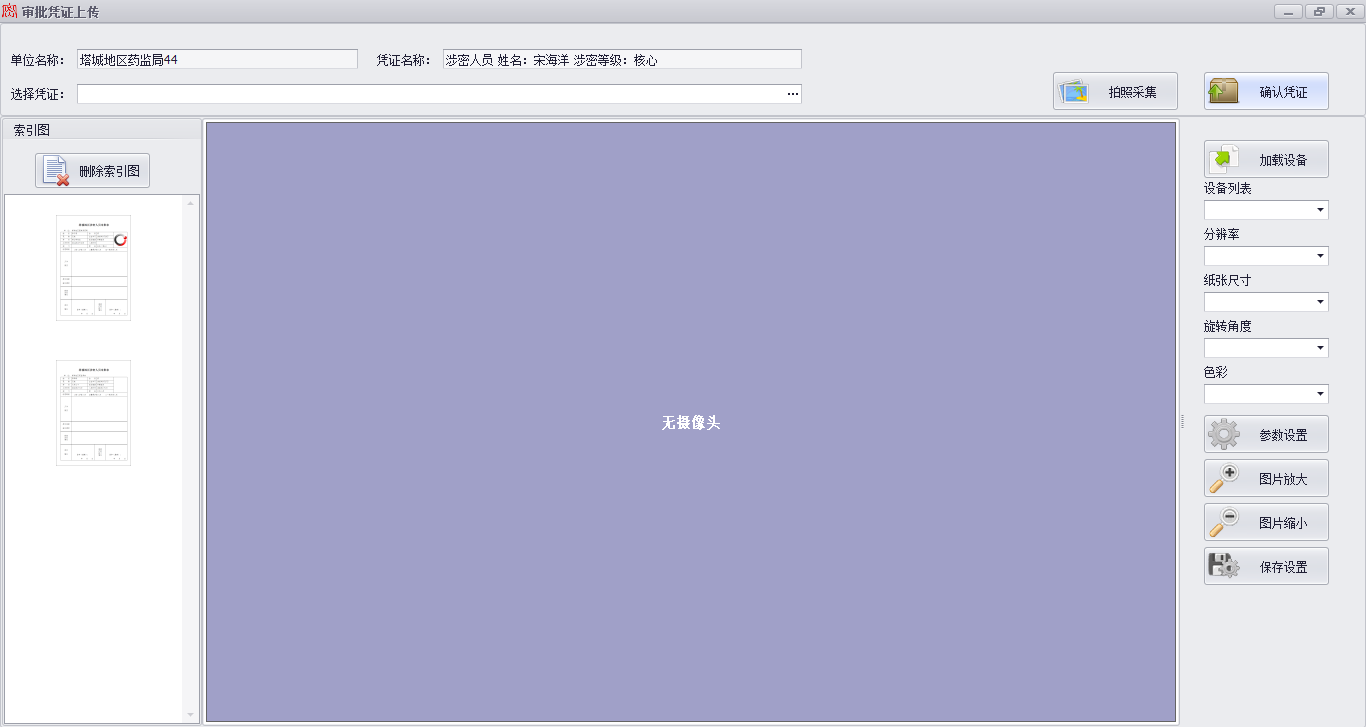Open 参数设置 with the gear icon
The width and height of the screenshot is (1366, 727).
click(x=1224, y=435)
